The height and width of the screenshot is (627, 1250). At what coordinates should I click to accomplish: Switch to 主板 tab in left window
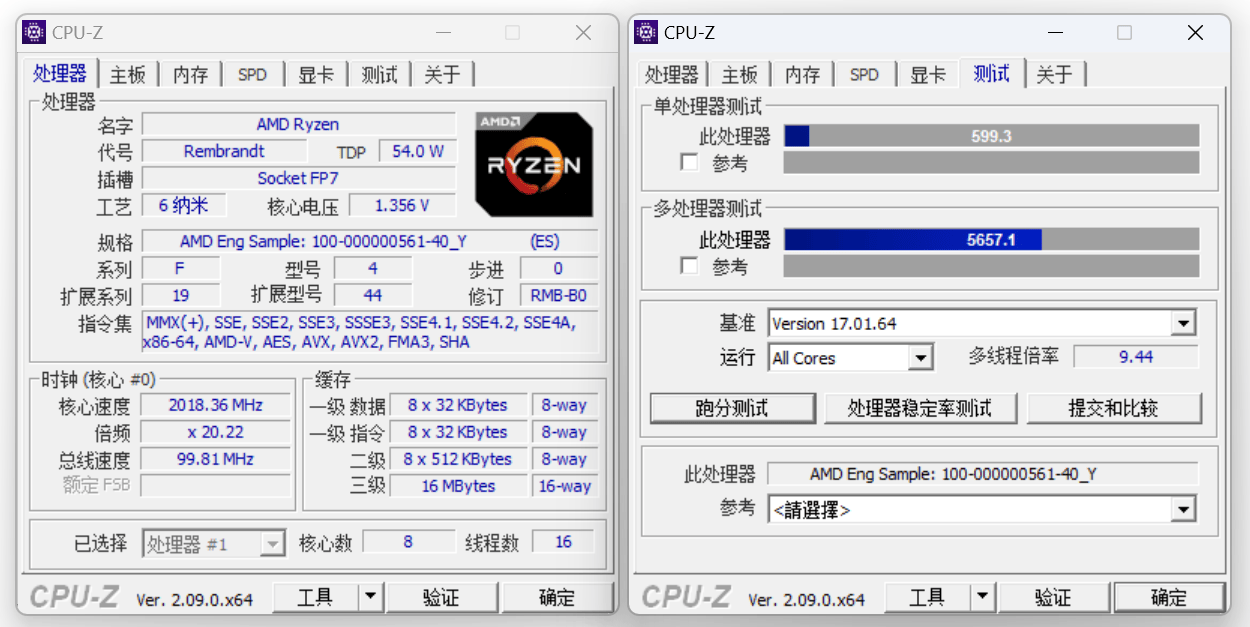pyautogui.click(x=127, y=75)
